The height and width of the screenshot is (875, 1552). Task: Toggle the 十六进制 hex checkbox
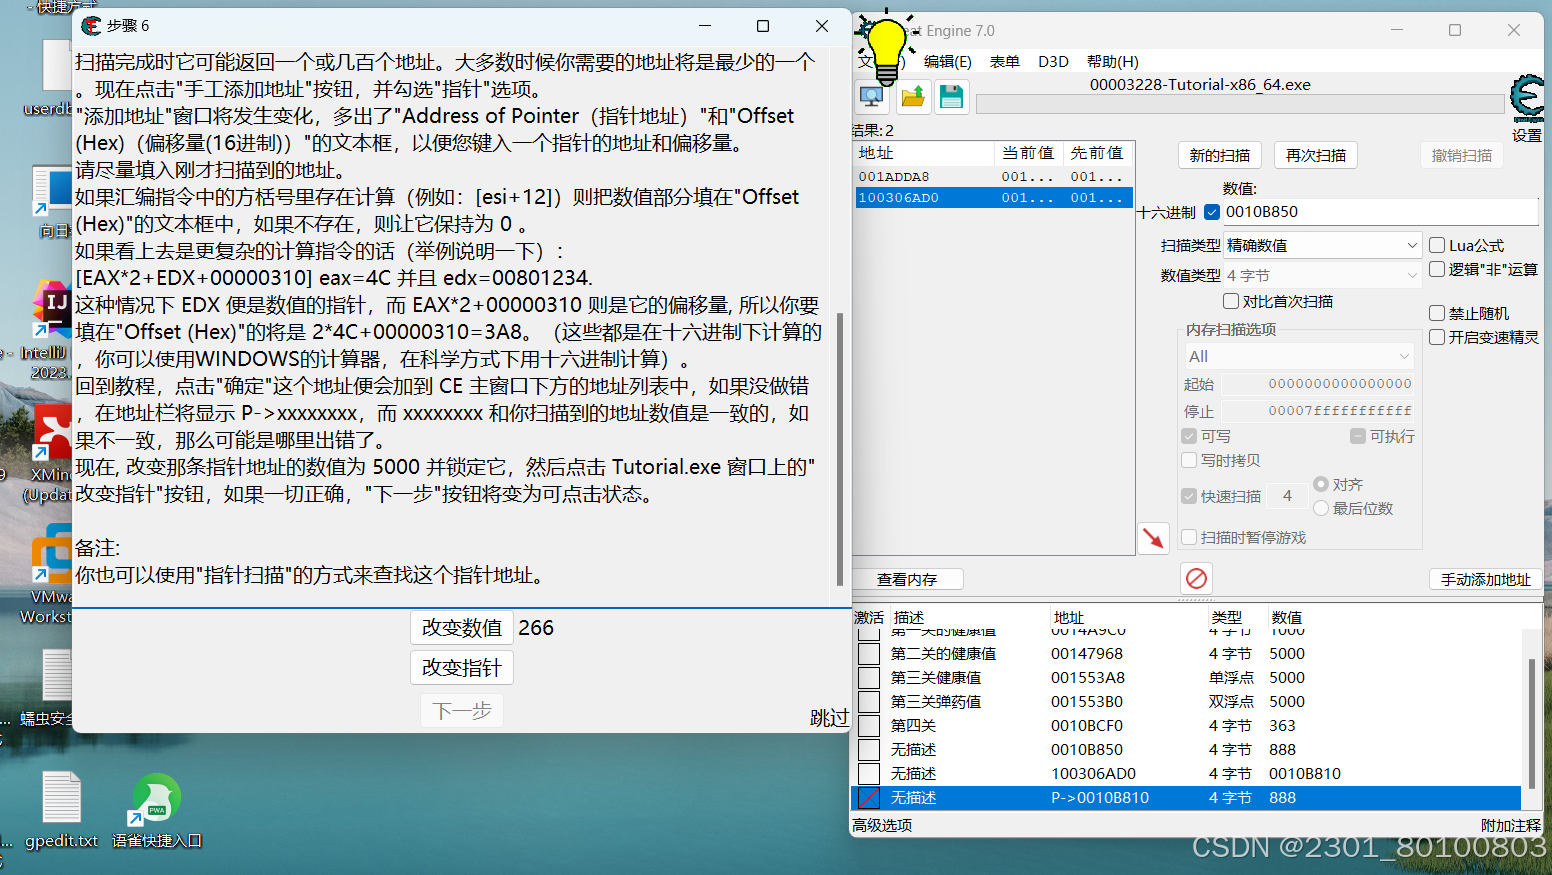(x=1212, y=212)
